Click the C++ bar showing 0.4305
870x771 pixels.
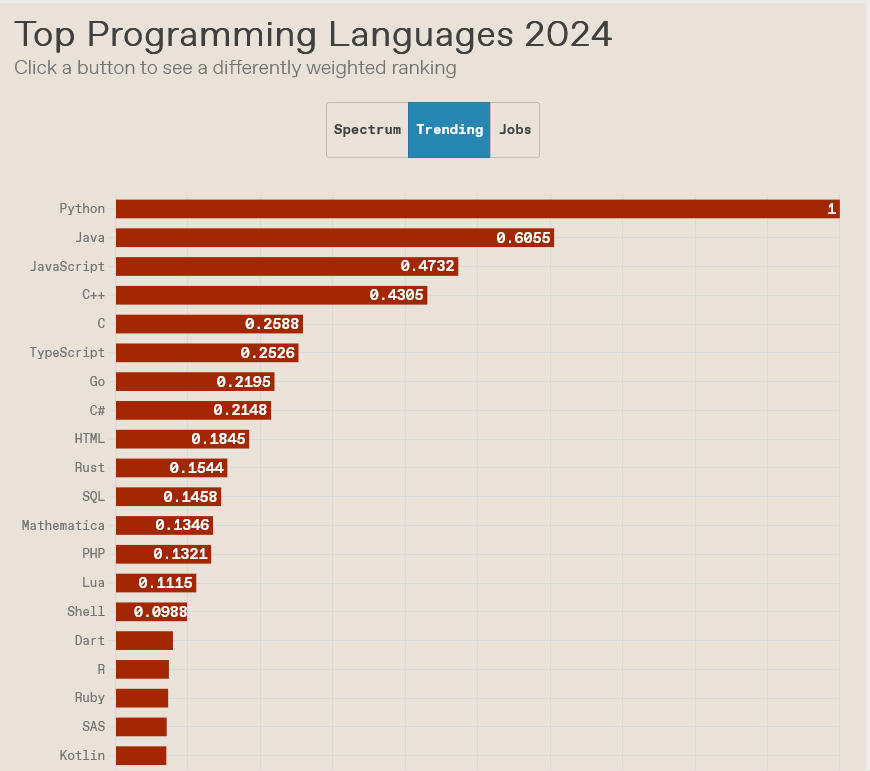pyautogui.click(x=271, y=295)
